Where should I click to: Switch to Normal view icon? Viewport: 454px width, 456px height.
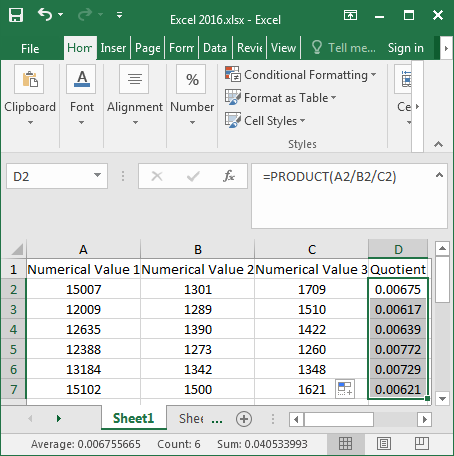(x=345, y=444)
